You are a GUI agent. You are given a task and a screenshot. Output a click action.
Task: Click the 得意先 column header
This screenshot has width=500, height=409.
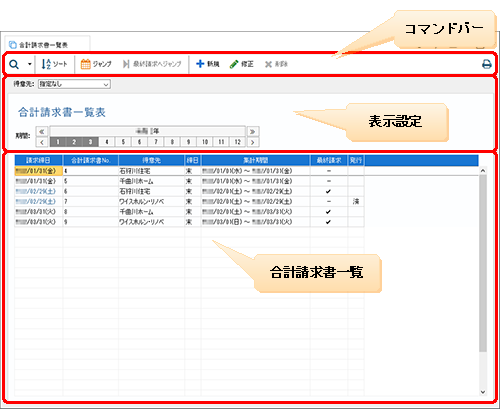[x=151, y=160]
